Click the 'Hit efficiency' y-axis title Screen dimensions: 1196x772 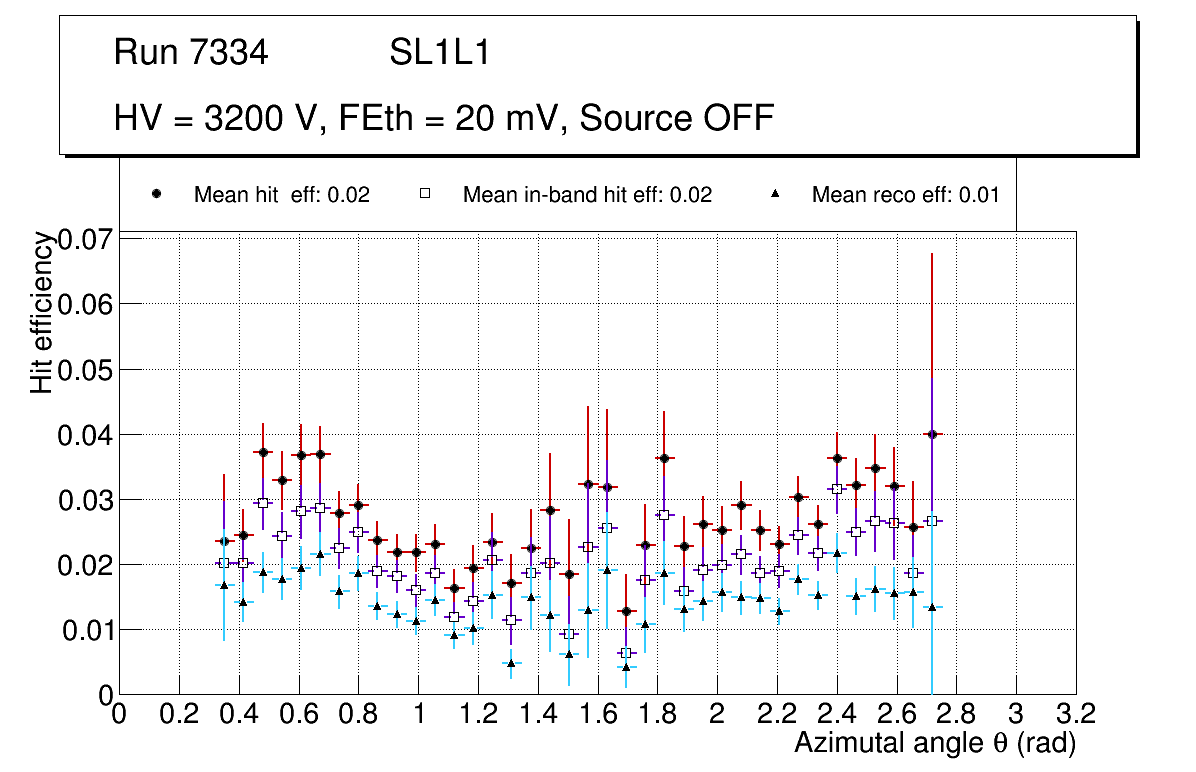(42, 312)
